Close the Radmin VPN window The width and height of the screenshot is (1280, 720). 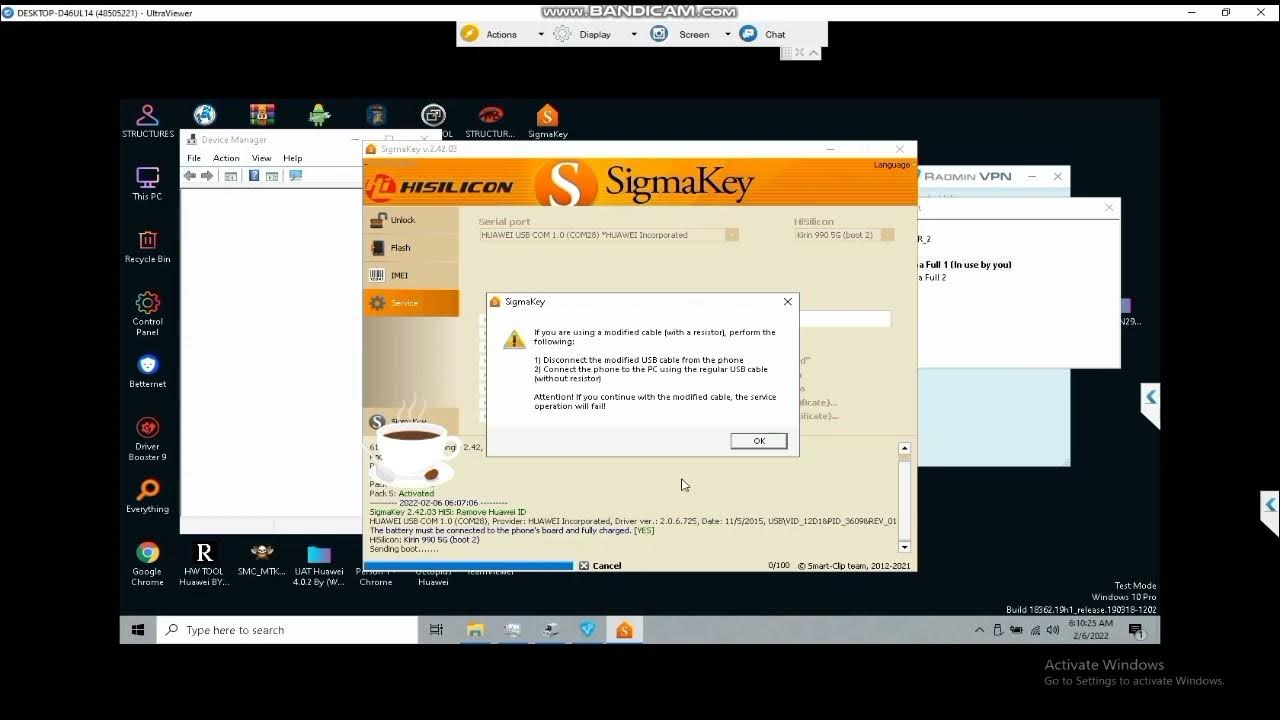(1058, 177)
